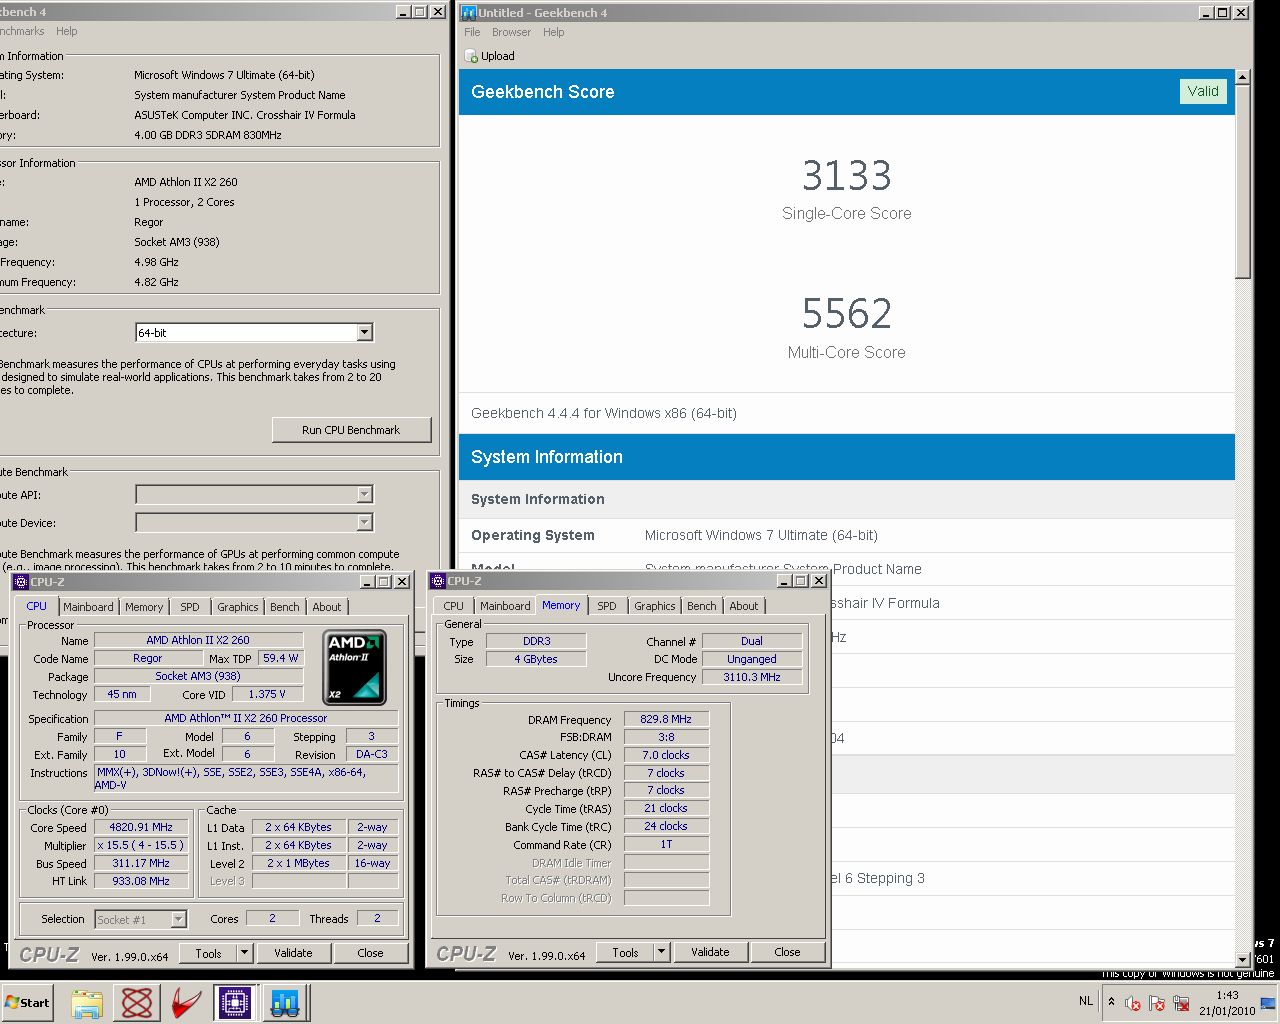Open Bench tab in the Memory-tab CPU-Z window

[x=702, y=606]
